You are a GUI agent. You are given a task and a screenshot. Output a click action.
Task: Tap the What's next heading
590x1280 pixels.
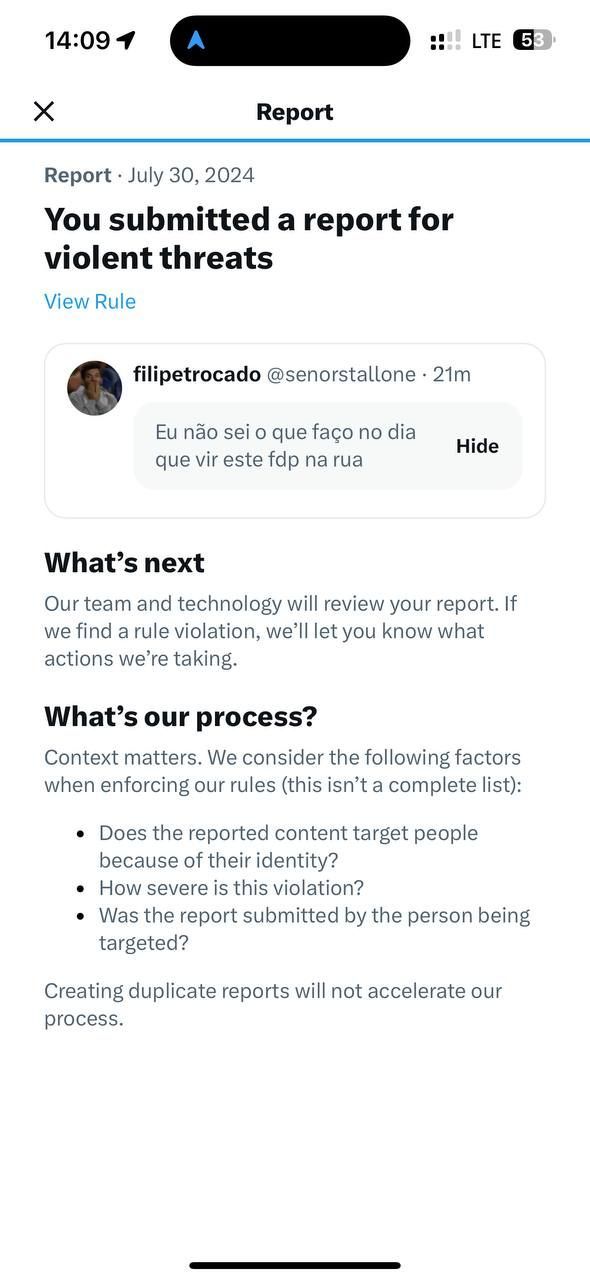point(124,563)
